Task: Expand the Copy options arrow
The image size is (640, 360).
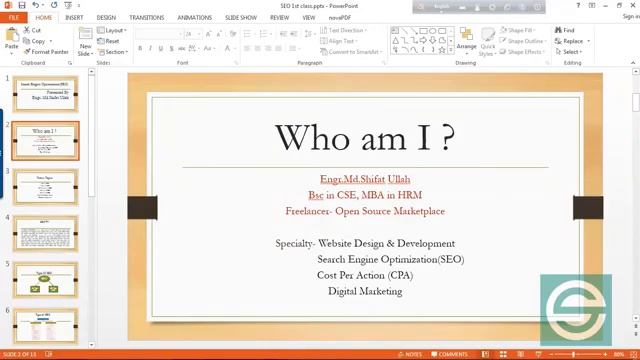Action: click(x=51, y=41)
